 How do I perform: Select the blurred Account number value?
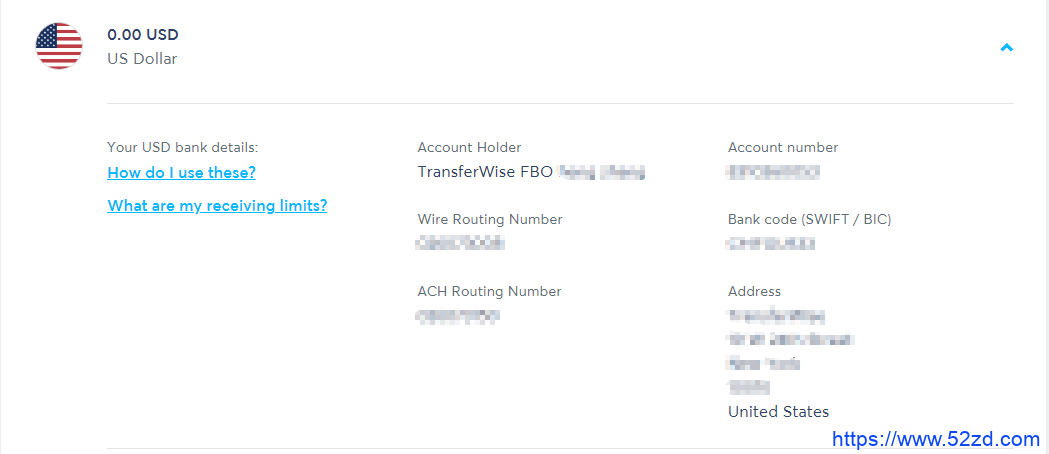pyautogui.click(x=773, y=172)
